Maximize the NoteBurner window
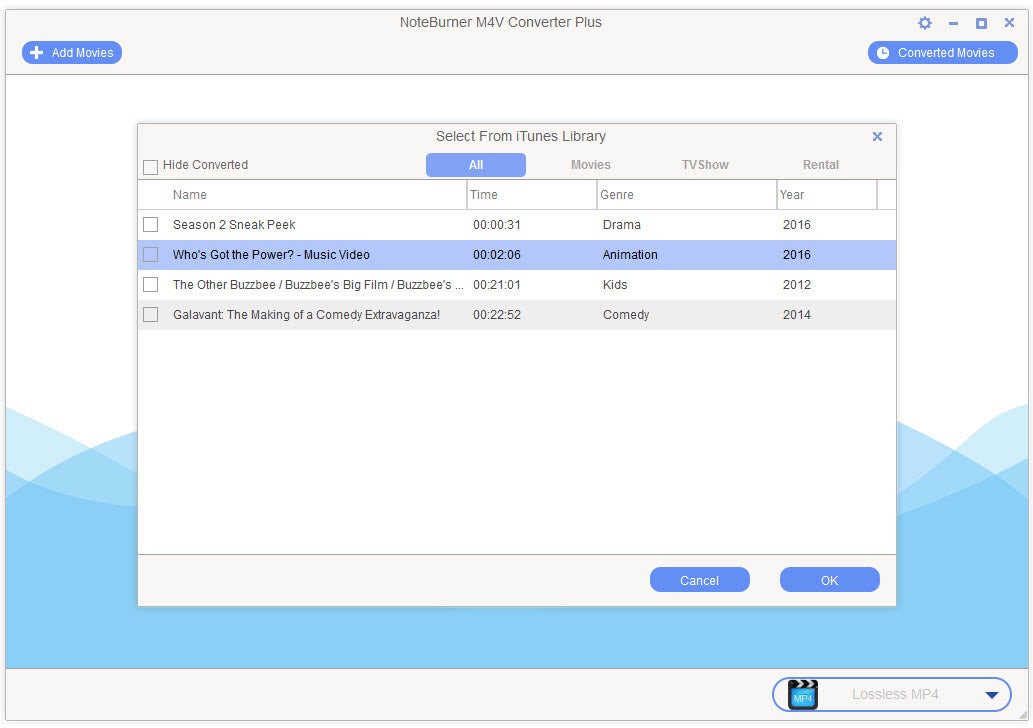 point(981,23)
